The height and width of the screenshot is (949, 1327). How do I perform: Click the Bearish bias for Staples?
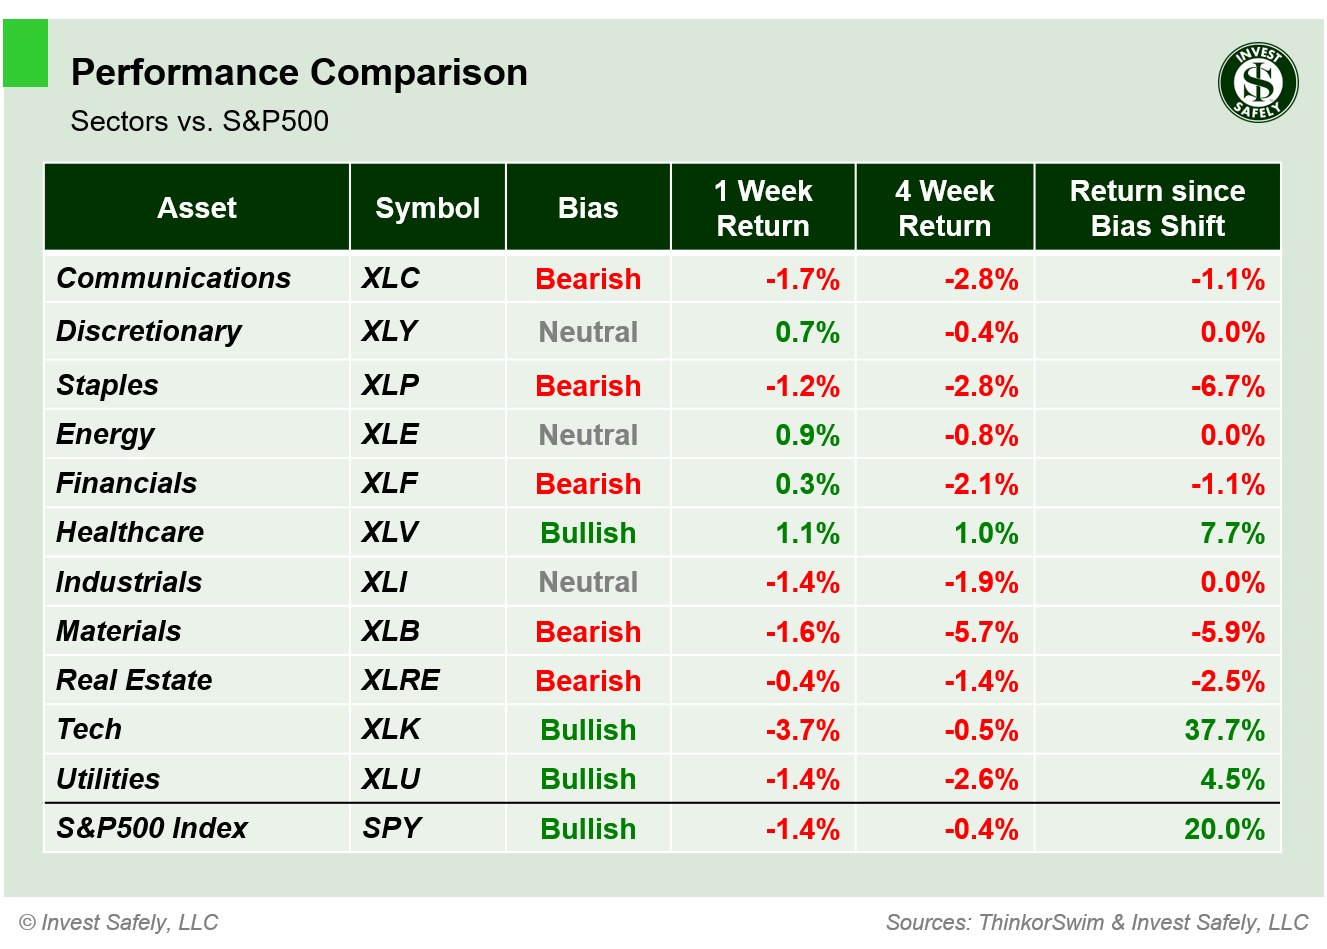pyautogui.click(x=588, y=386)
